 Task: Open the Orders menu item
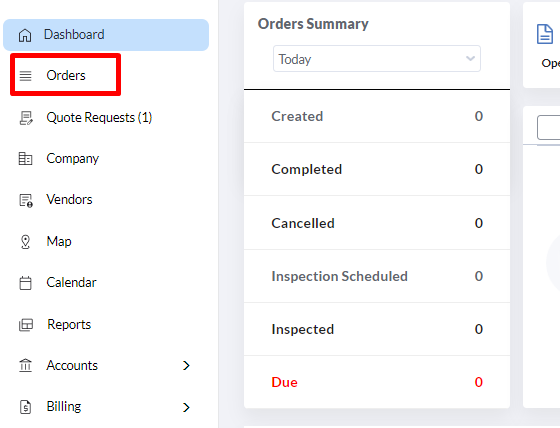pos(66,75)
